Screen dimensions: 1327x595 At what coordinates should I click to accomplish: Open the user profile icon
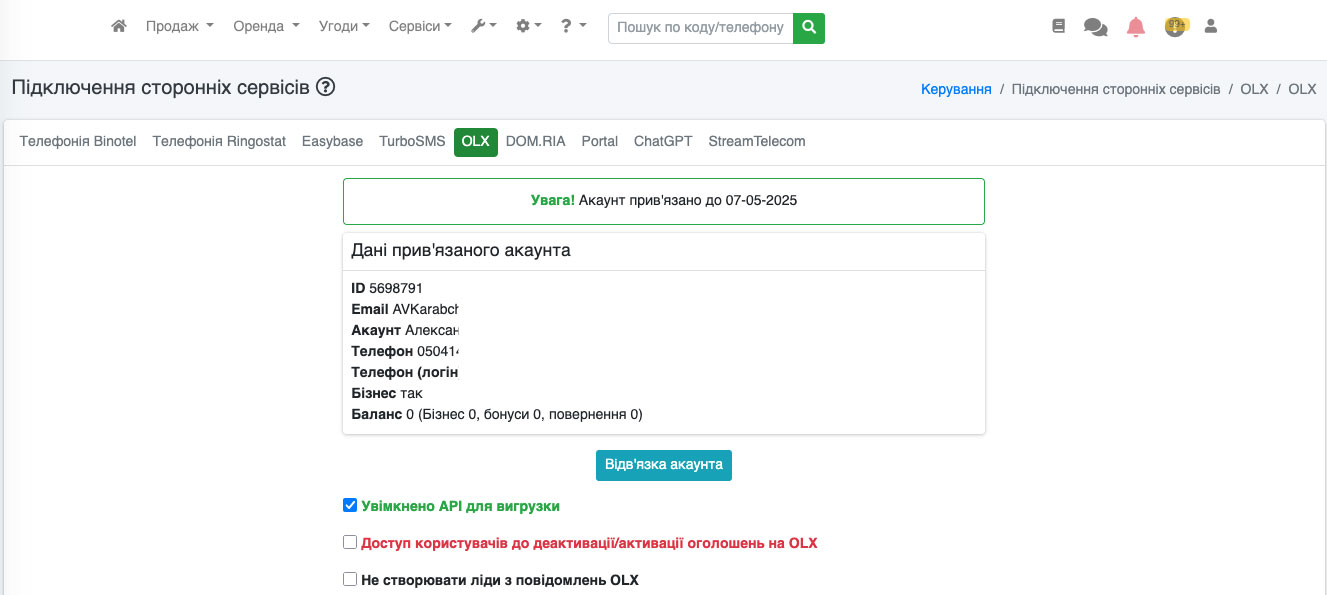(x=1211, y=27)
